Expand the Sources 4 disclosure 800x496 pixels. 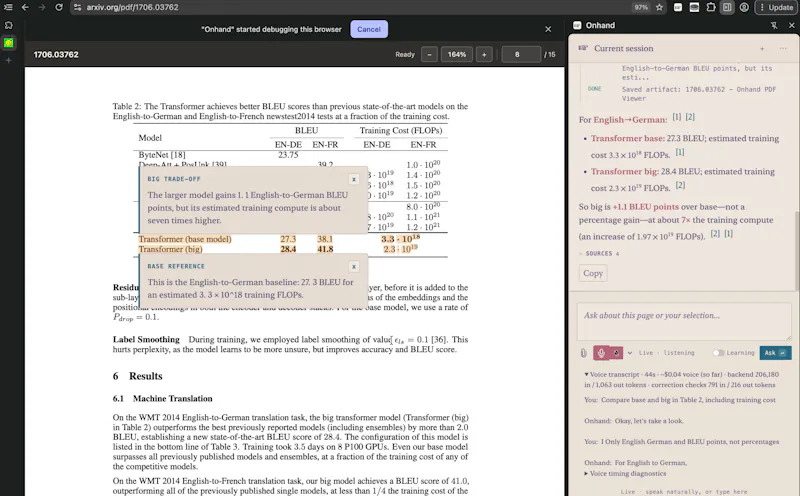[x=599, y=254]
